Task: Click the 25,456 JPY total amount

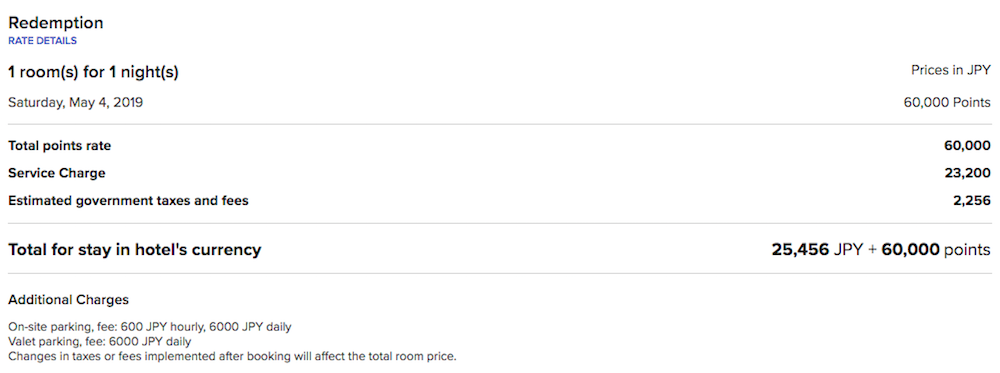Action: pyautogui.click(x=818, y=249)
